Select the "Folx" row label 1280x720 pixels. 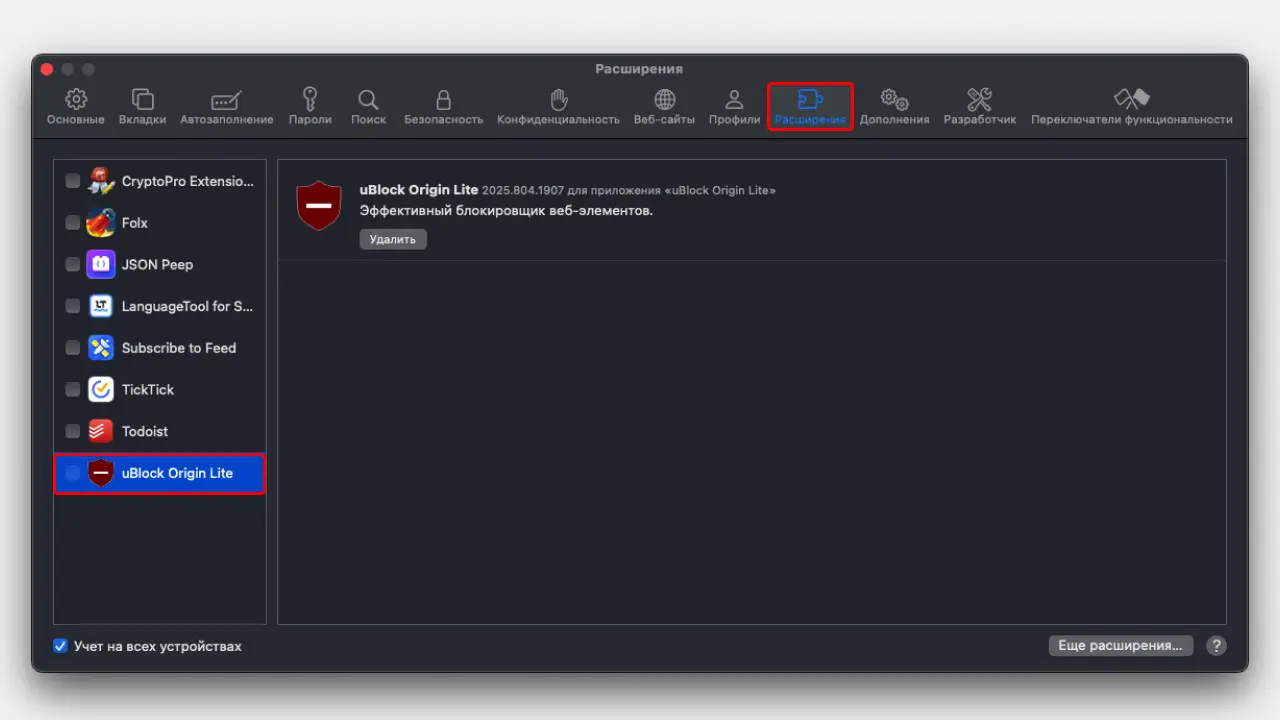(x=135, y=223)
